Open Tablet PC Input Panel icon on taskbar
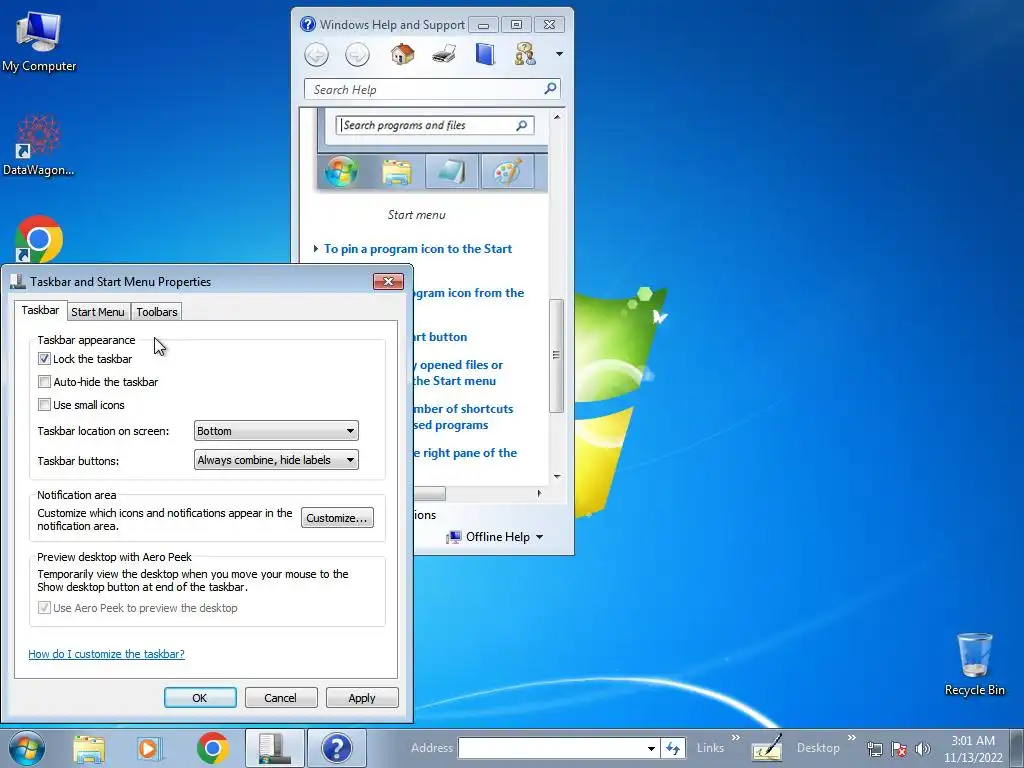This screenshot has width=1024, height=768. tap(767, 748)
